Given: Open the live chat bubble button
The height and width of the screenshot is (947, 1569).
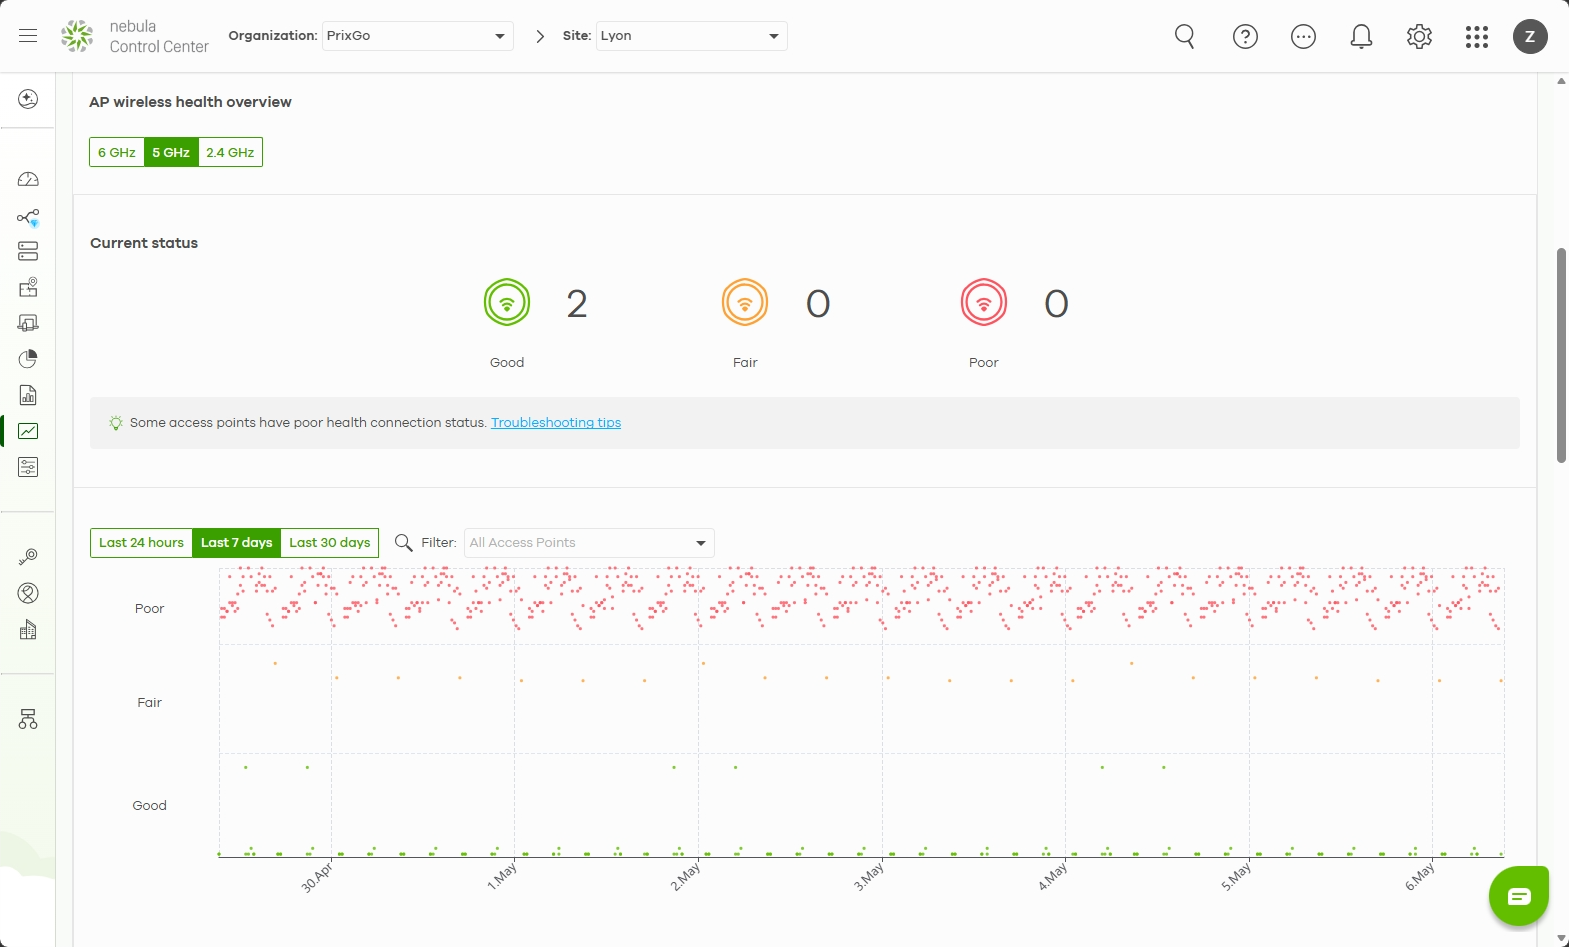Looking at the screenshot, I should pyautogui.click(x=1519, y=896).
